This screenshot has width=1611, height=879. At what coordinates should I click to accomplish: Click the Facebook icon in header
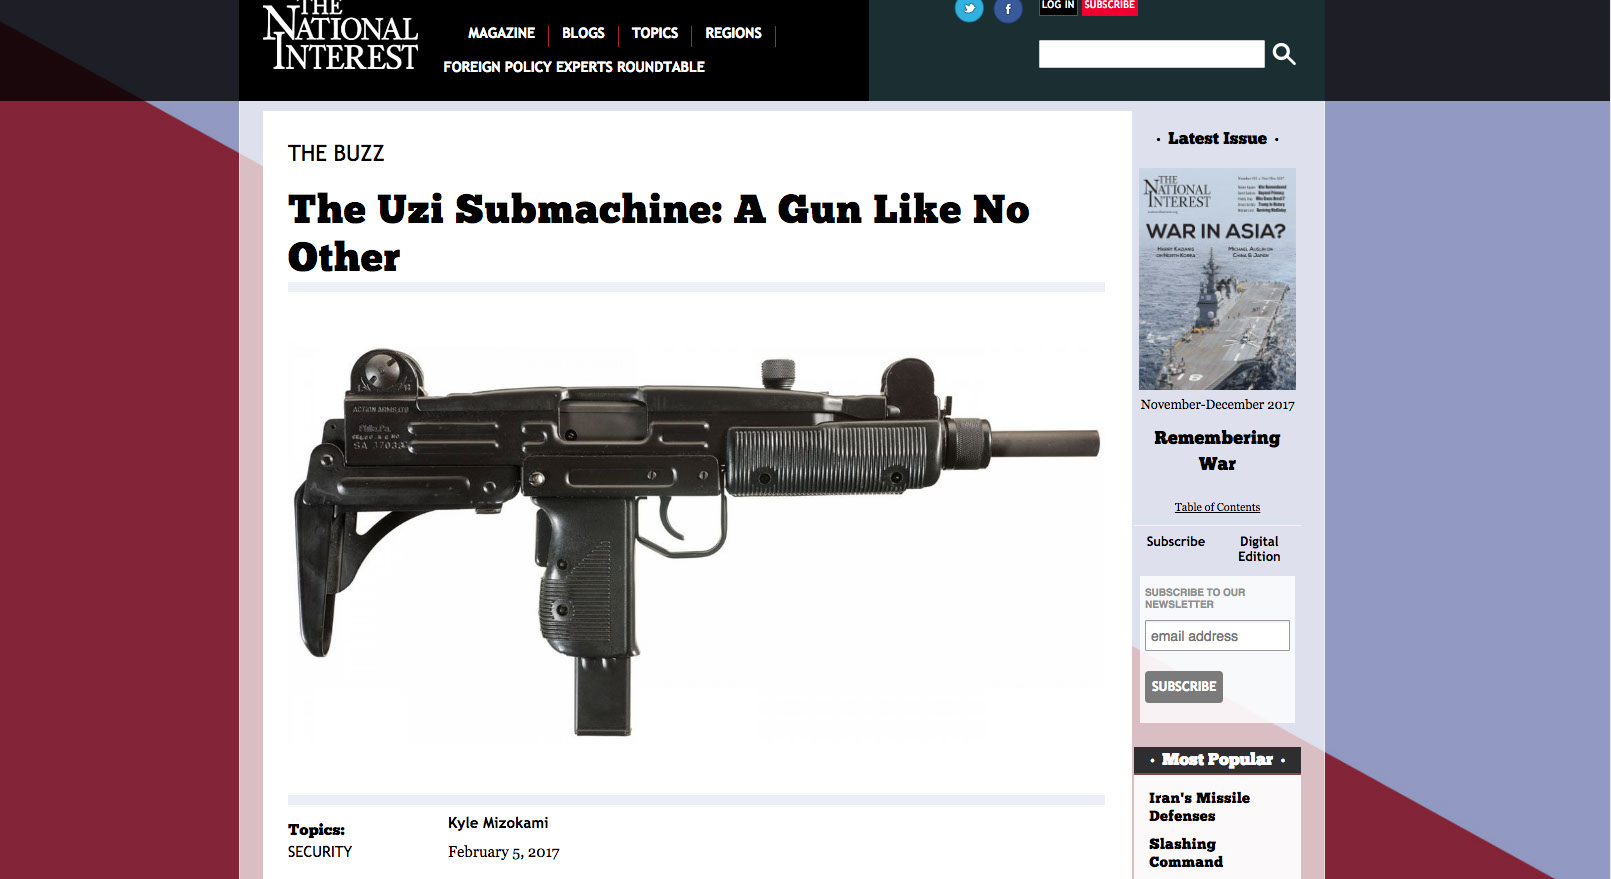(x=1008, y=9)
